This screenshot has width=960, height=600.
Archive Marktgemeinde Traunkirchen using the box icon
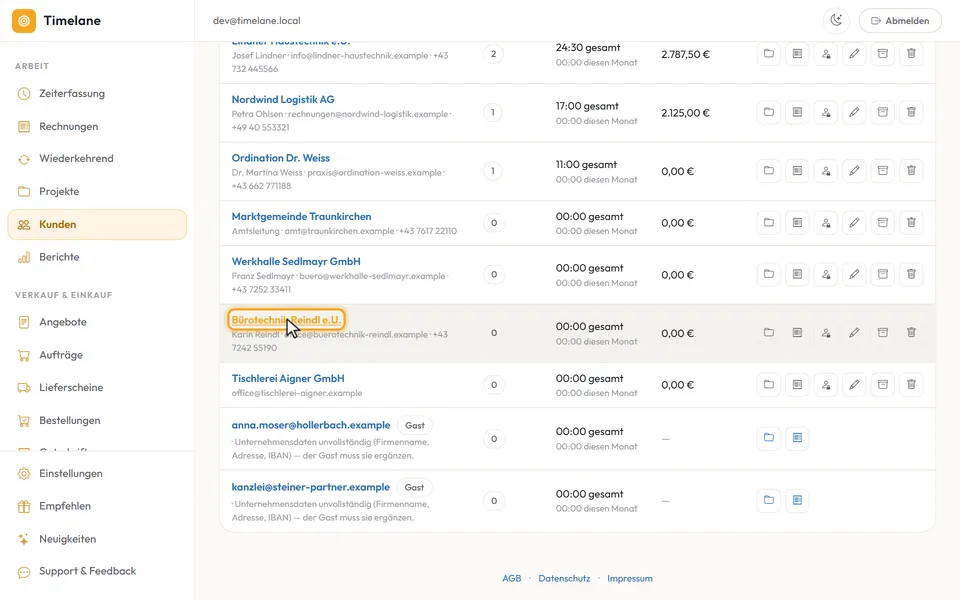pos(882,223)
